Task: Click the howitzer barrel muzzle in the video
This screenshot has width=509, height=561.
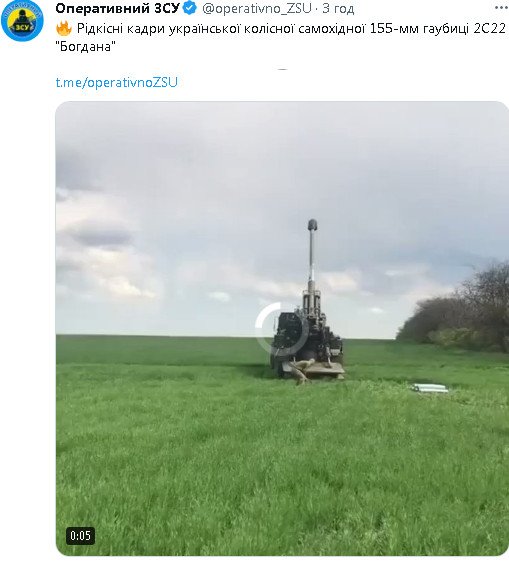Action: pos(313,225)
